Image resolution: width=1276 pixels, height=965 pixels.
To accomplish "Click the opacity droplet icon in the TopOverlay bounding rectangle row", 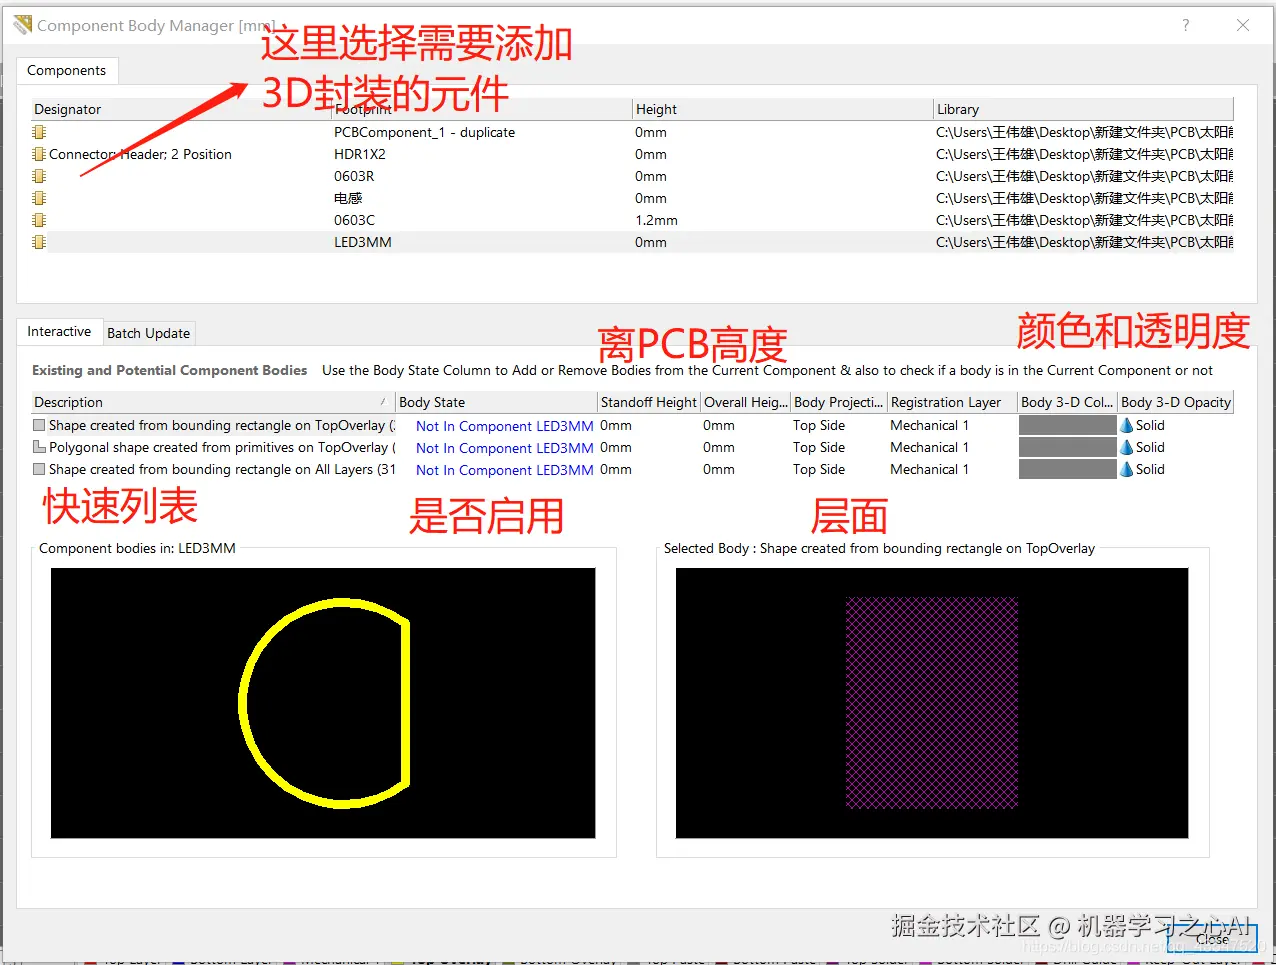I will 1127,425.
